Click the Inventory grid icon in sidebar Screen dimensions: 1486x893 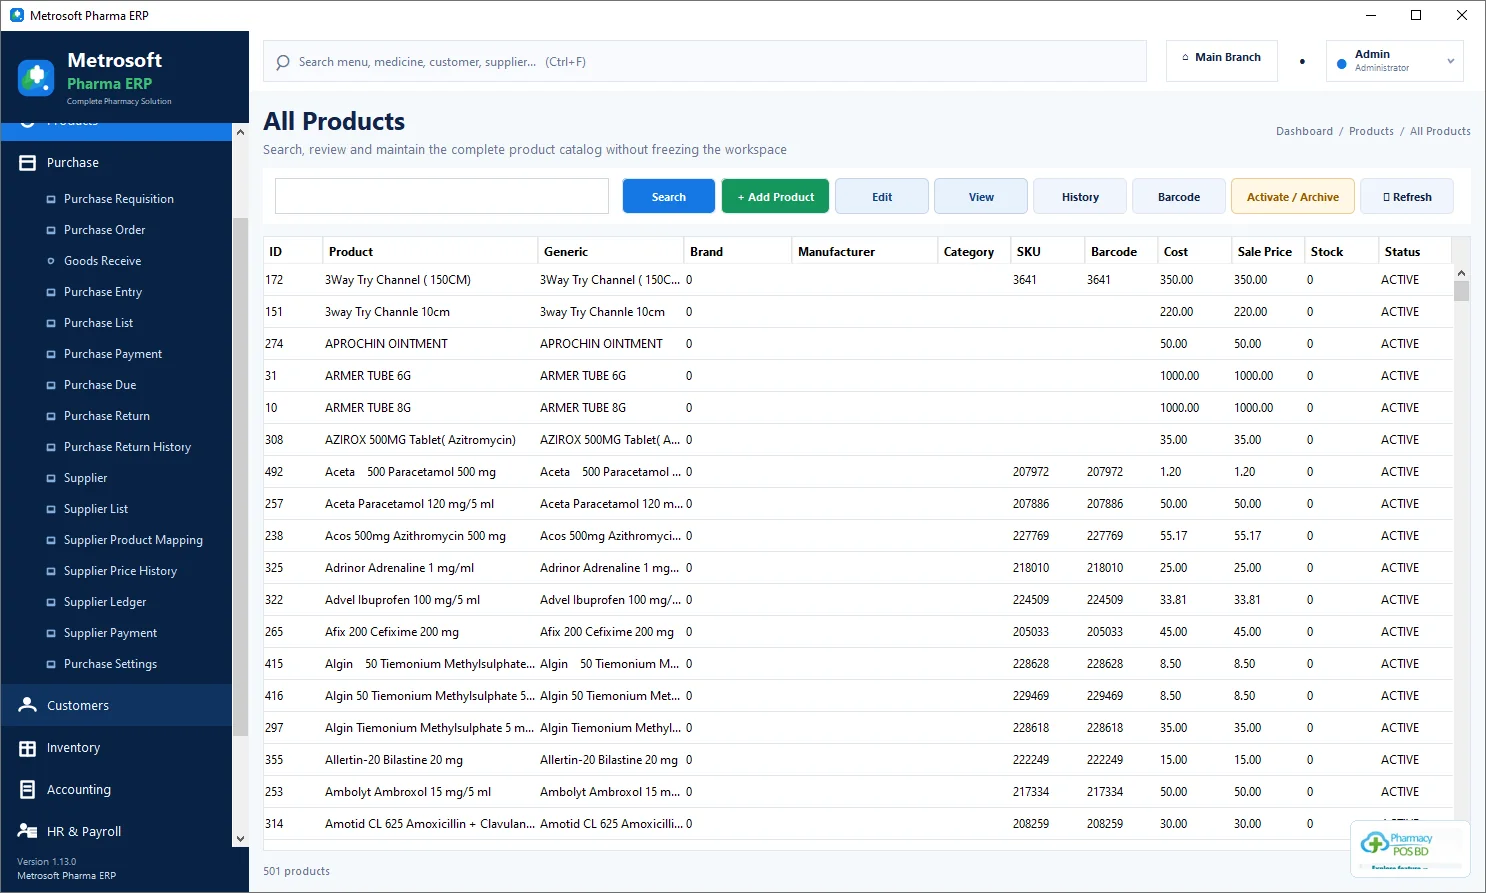pyautogui.click(x=28, y=748)
